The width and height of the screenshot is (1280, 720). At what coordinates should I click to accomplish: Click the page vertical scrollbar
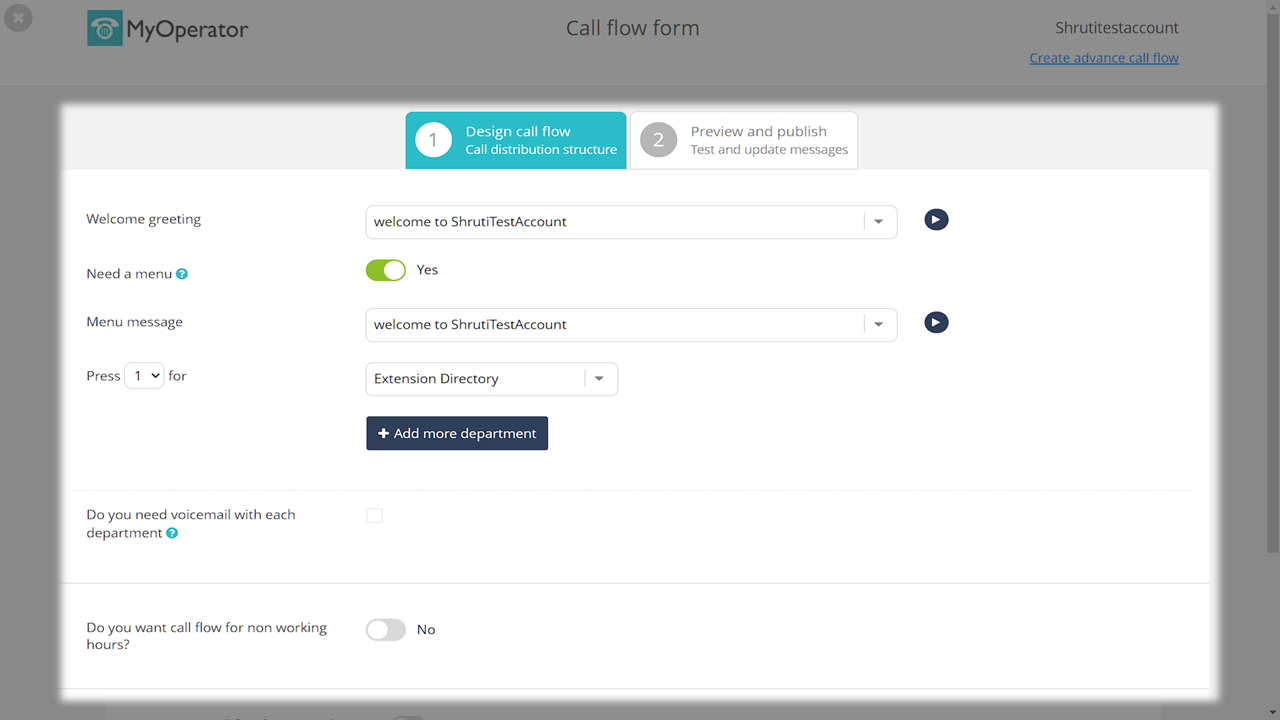pos(1272,300)
